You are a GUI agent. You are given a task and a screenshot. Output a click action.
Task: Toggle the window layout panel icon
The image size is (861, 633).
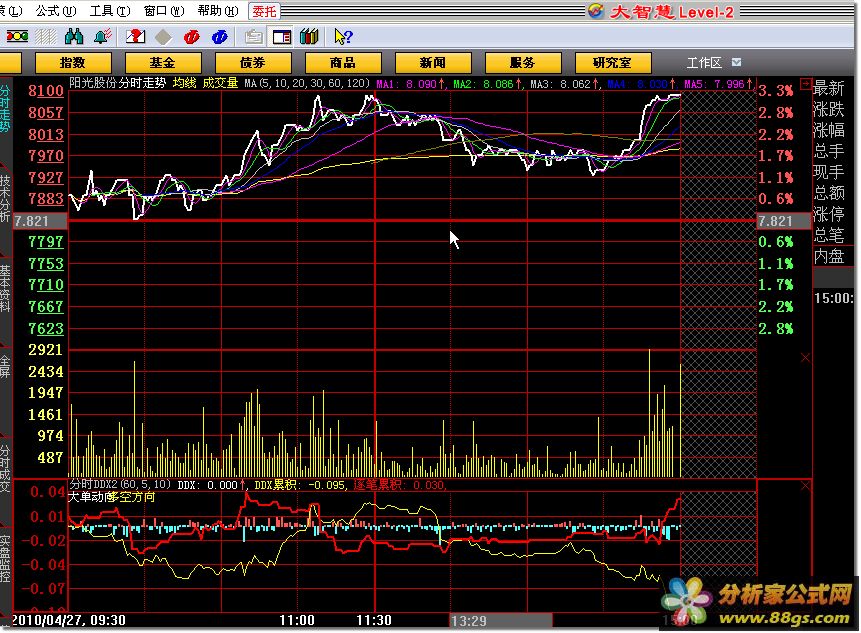pyautogui.click(x=282, y=37)
